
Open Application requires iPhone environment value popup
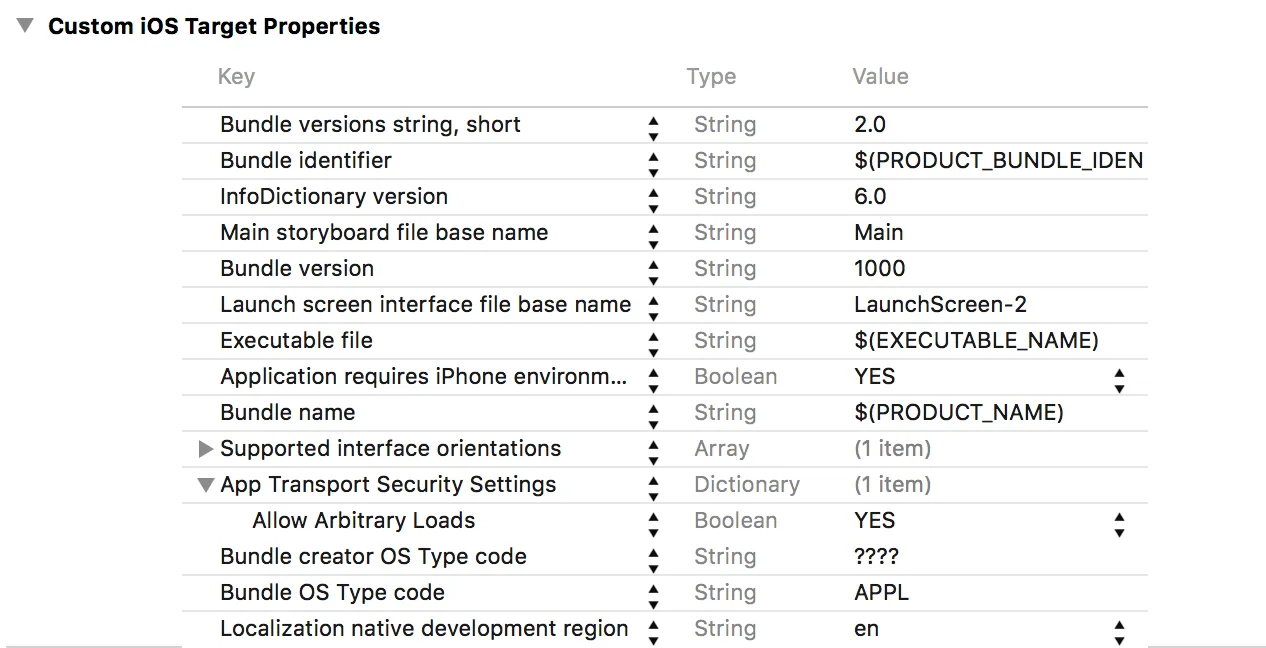pyautogui.click(x=1119, y=377)
